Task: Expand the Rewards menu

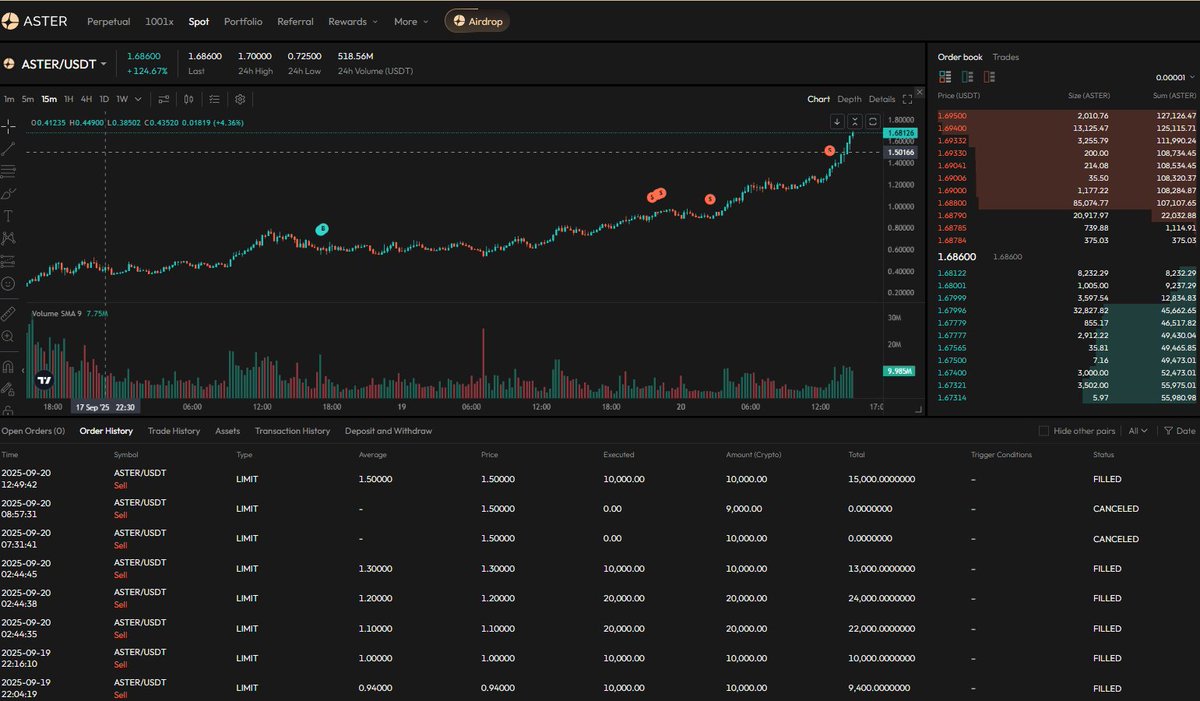Action: pos(353,21)
